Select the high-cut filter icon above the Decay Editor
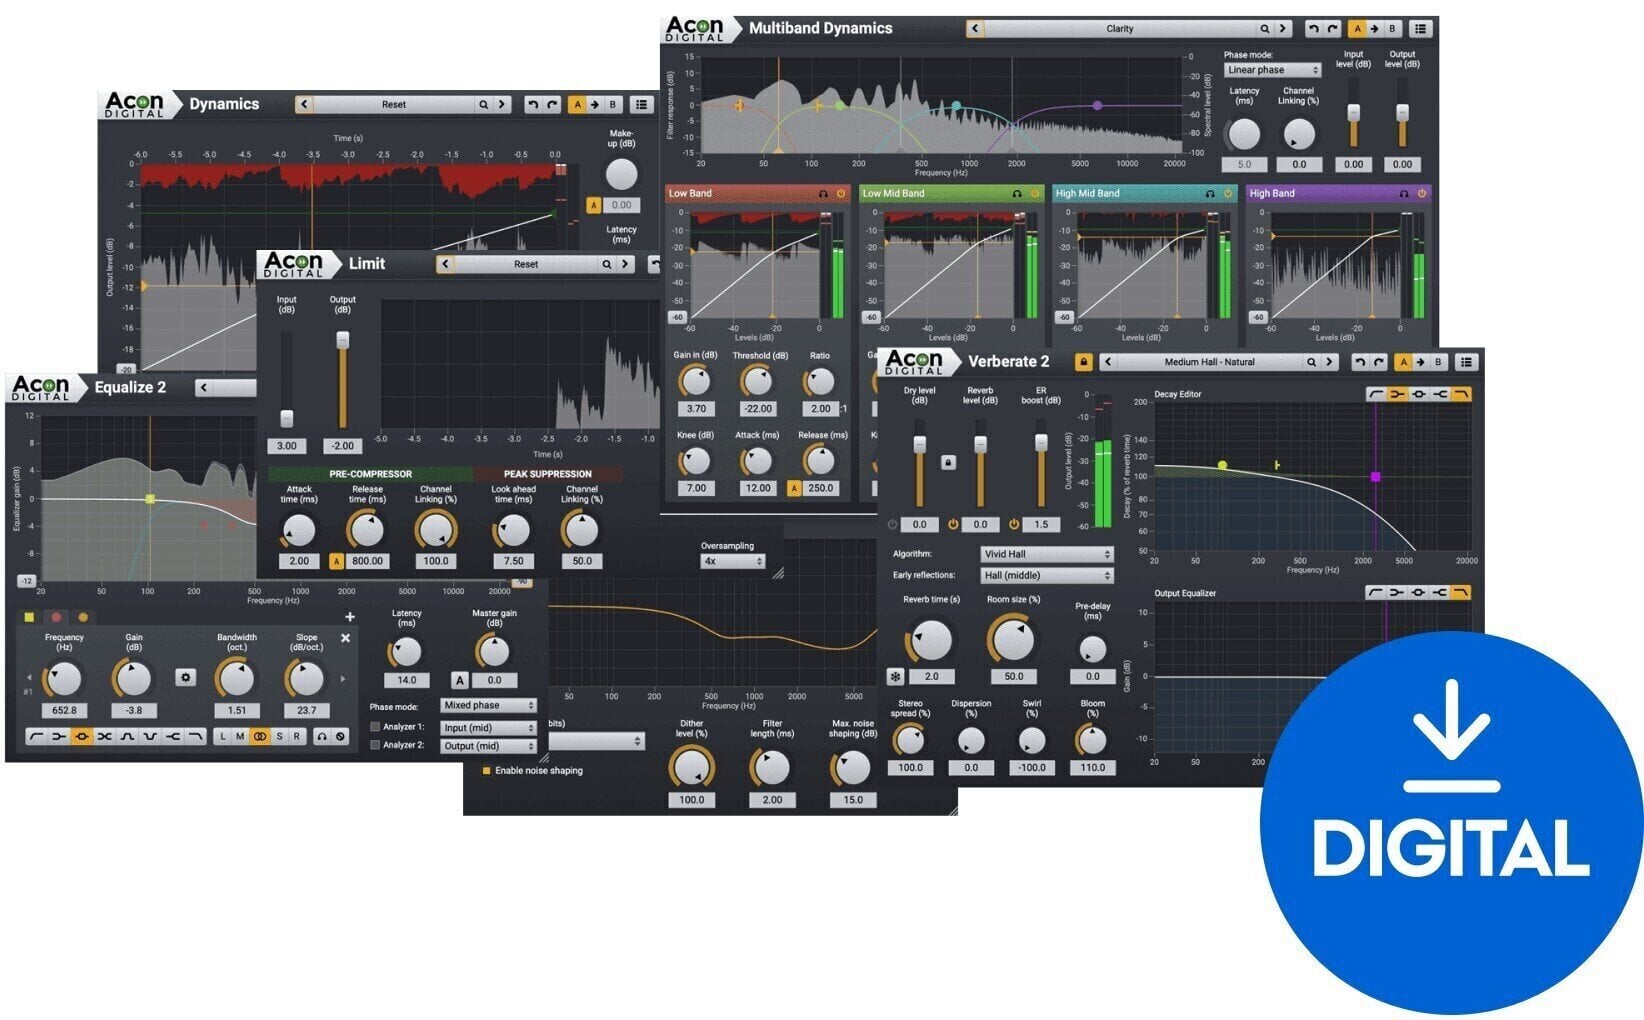1644x1020 pixels. (x=1459, y=395)
